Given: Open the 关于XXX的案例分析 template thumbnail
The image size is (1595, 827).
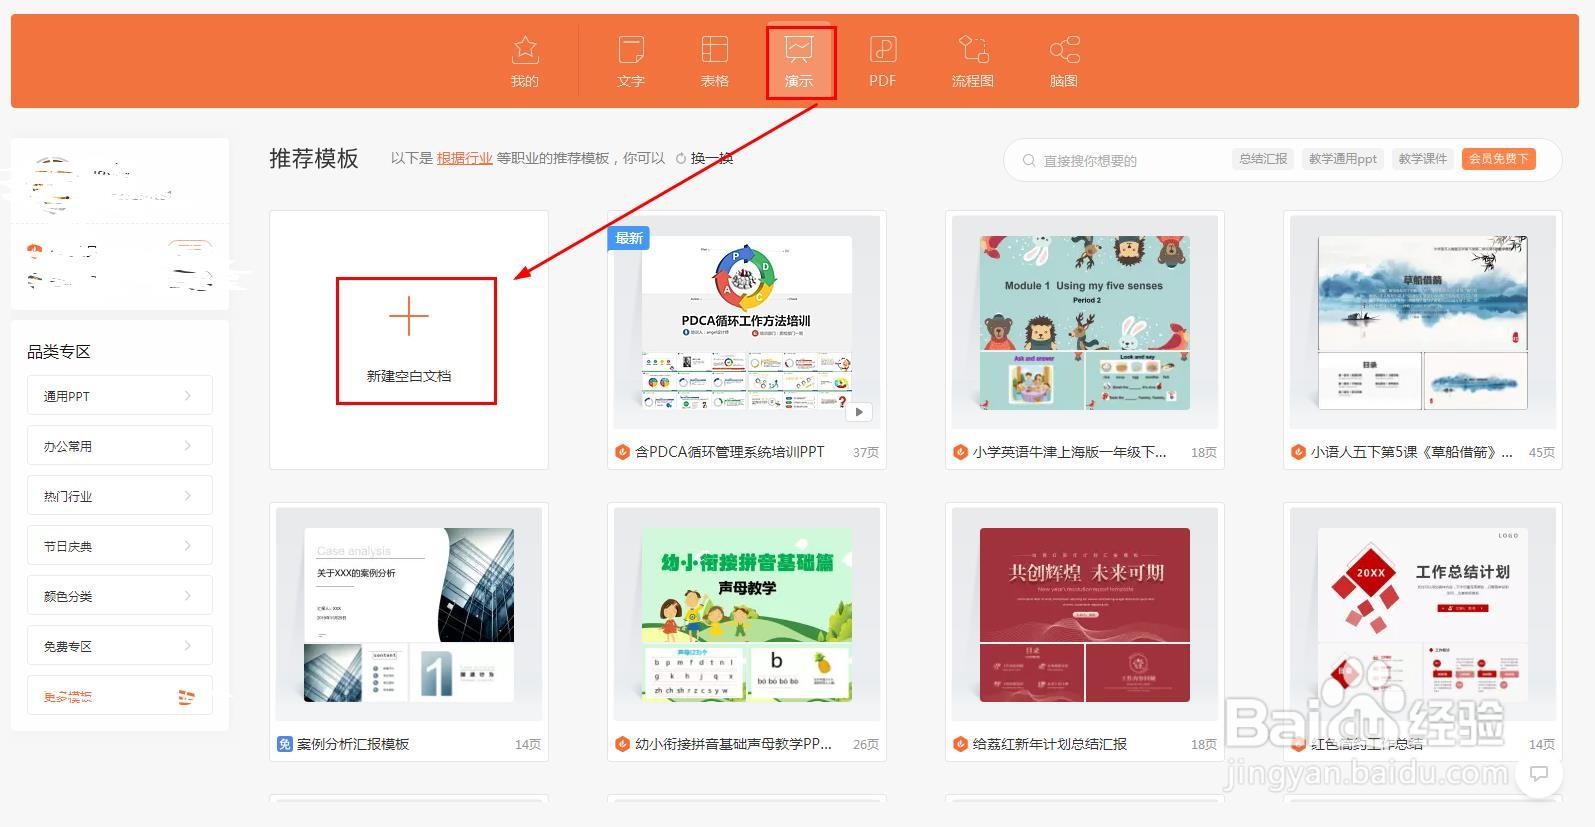Looking at the screenshot, I should [409, 615].
